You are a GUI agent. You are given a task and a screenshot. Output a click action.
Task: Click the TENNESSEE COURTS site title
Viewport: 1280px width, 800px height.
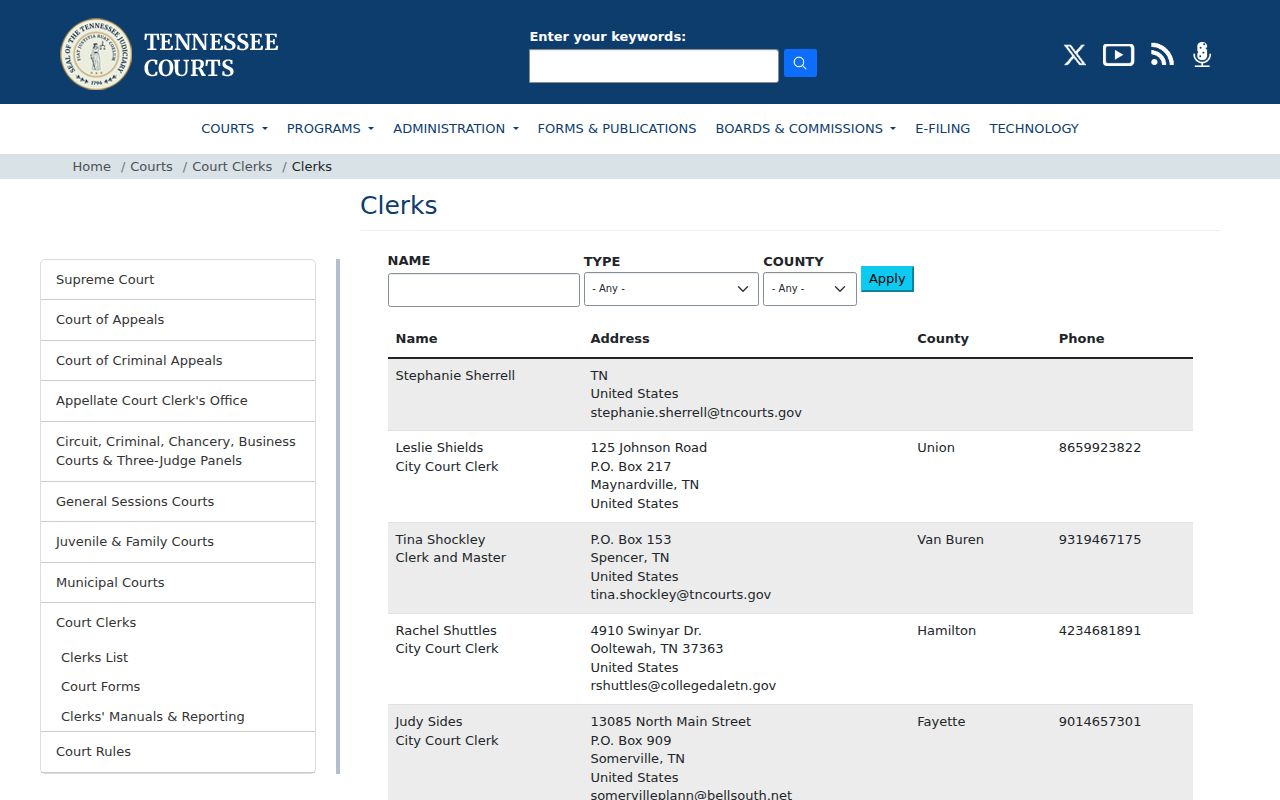click(x=211, y=55)
